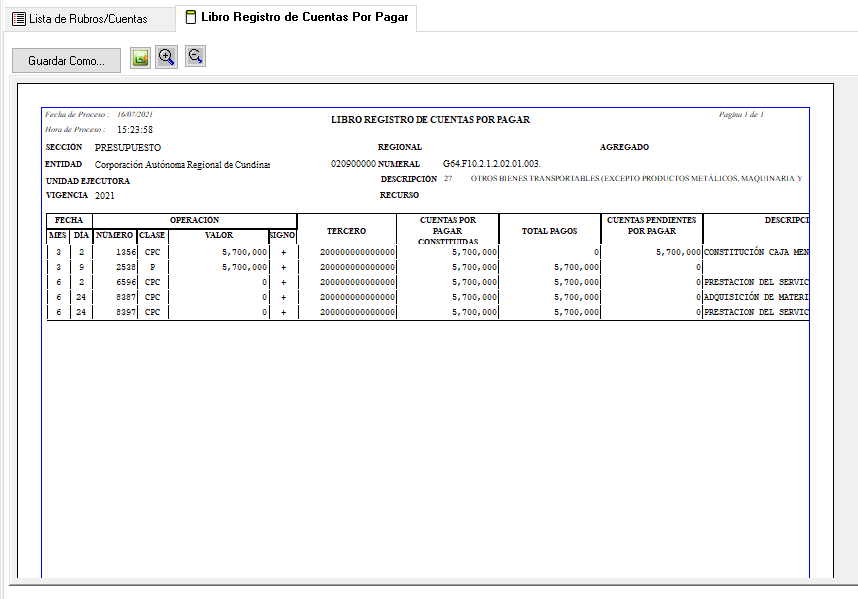
Task: Click the TERCERO column header
Action: 346,231
